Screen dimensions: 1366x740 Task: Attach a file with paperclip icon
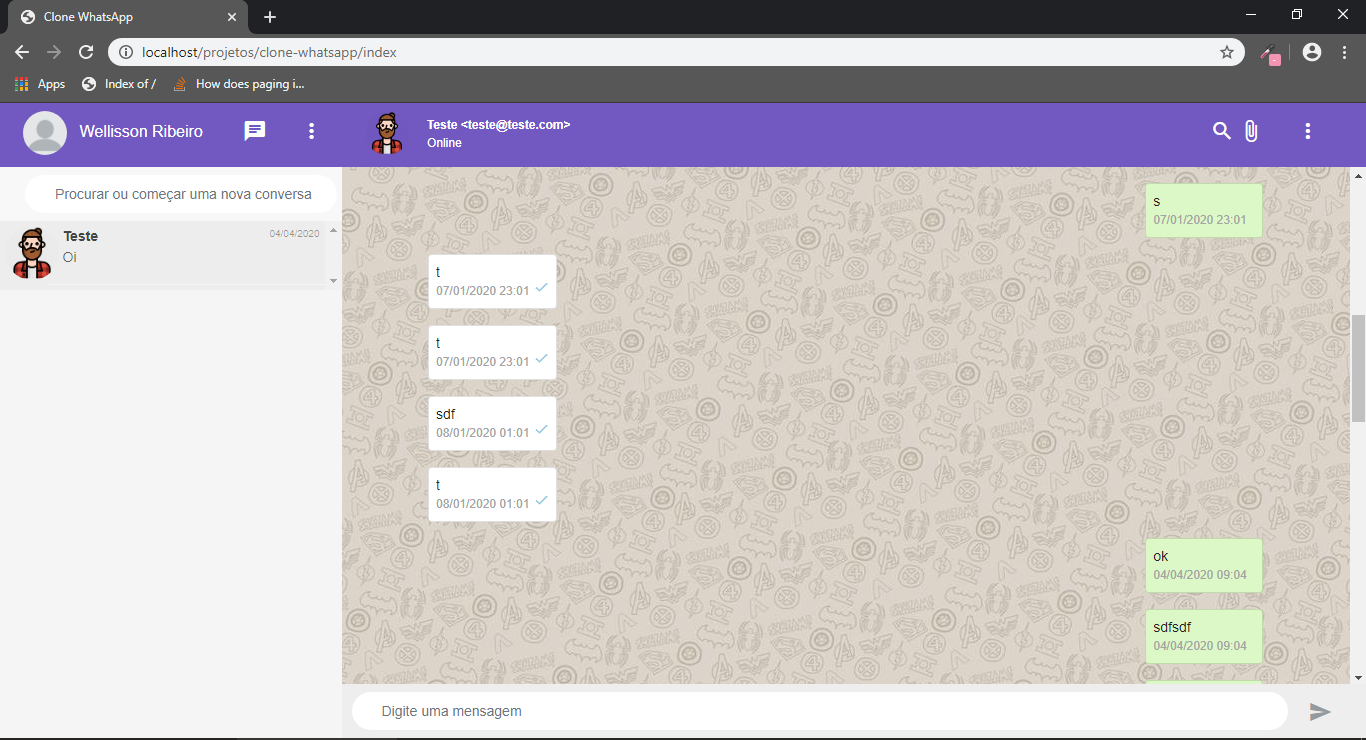[1251, 131]
